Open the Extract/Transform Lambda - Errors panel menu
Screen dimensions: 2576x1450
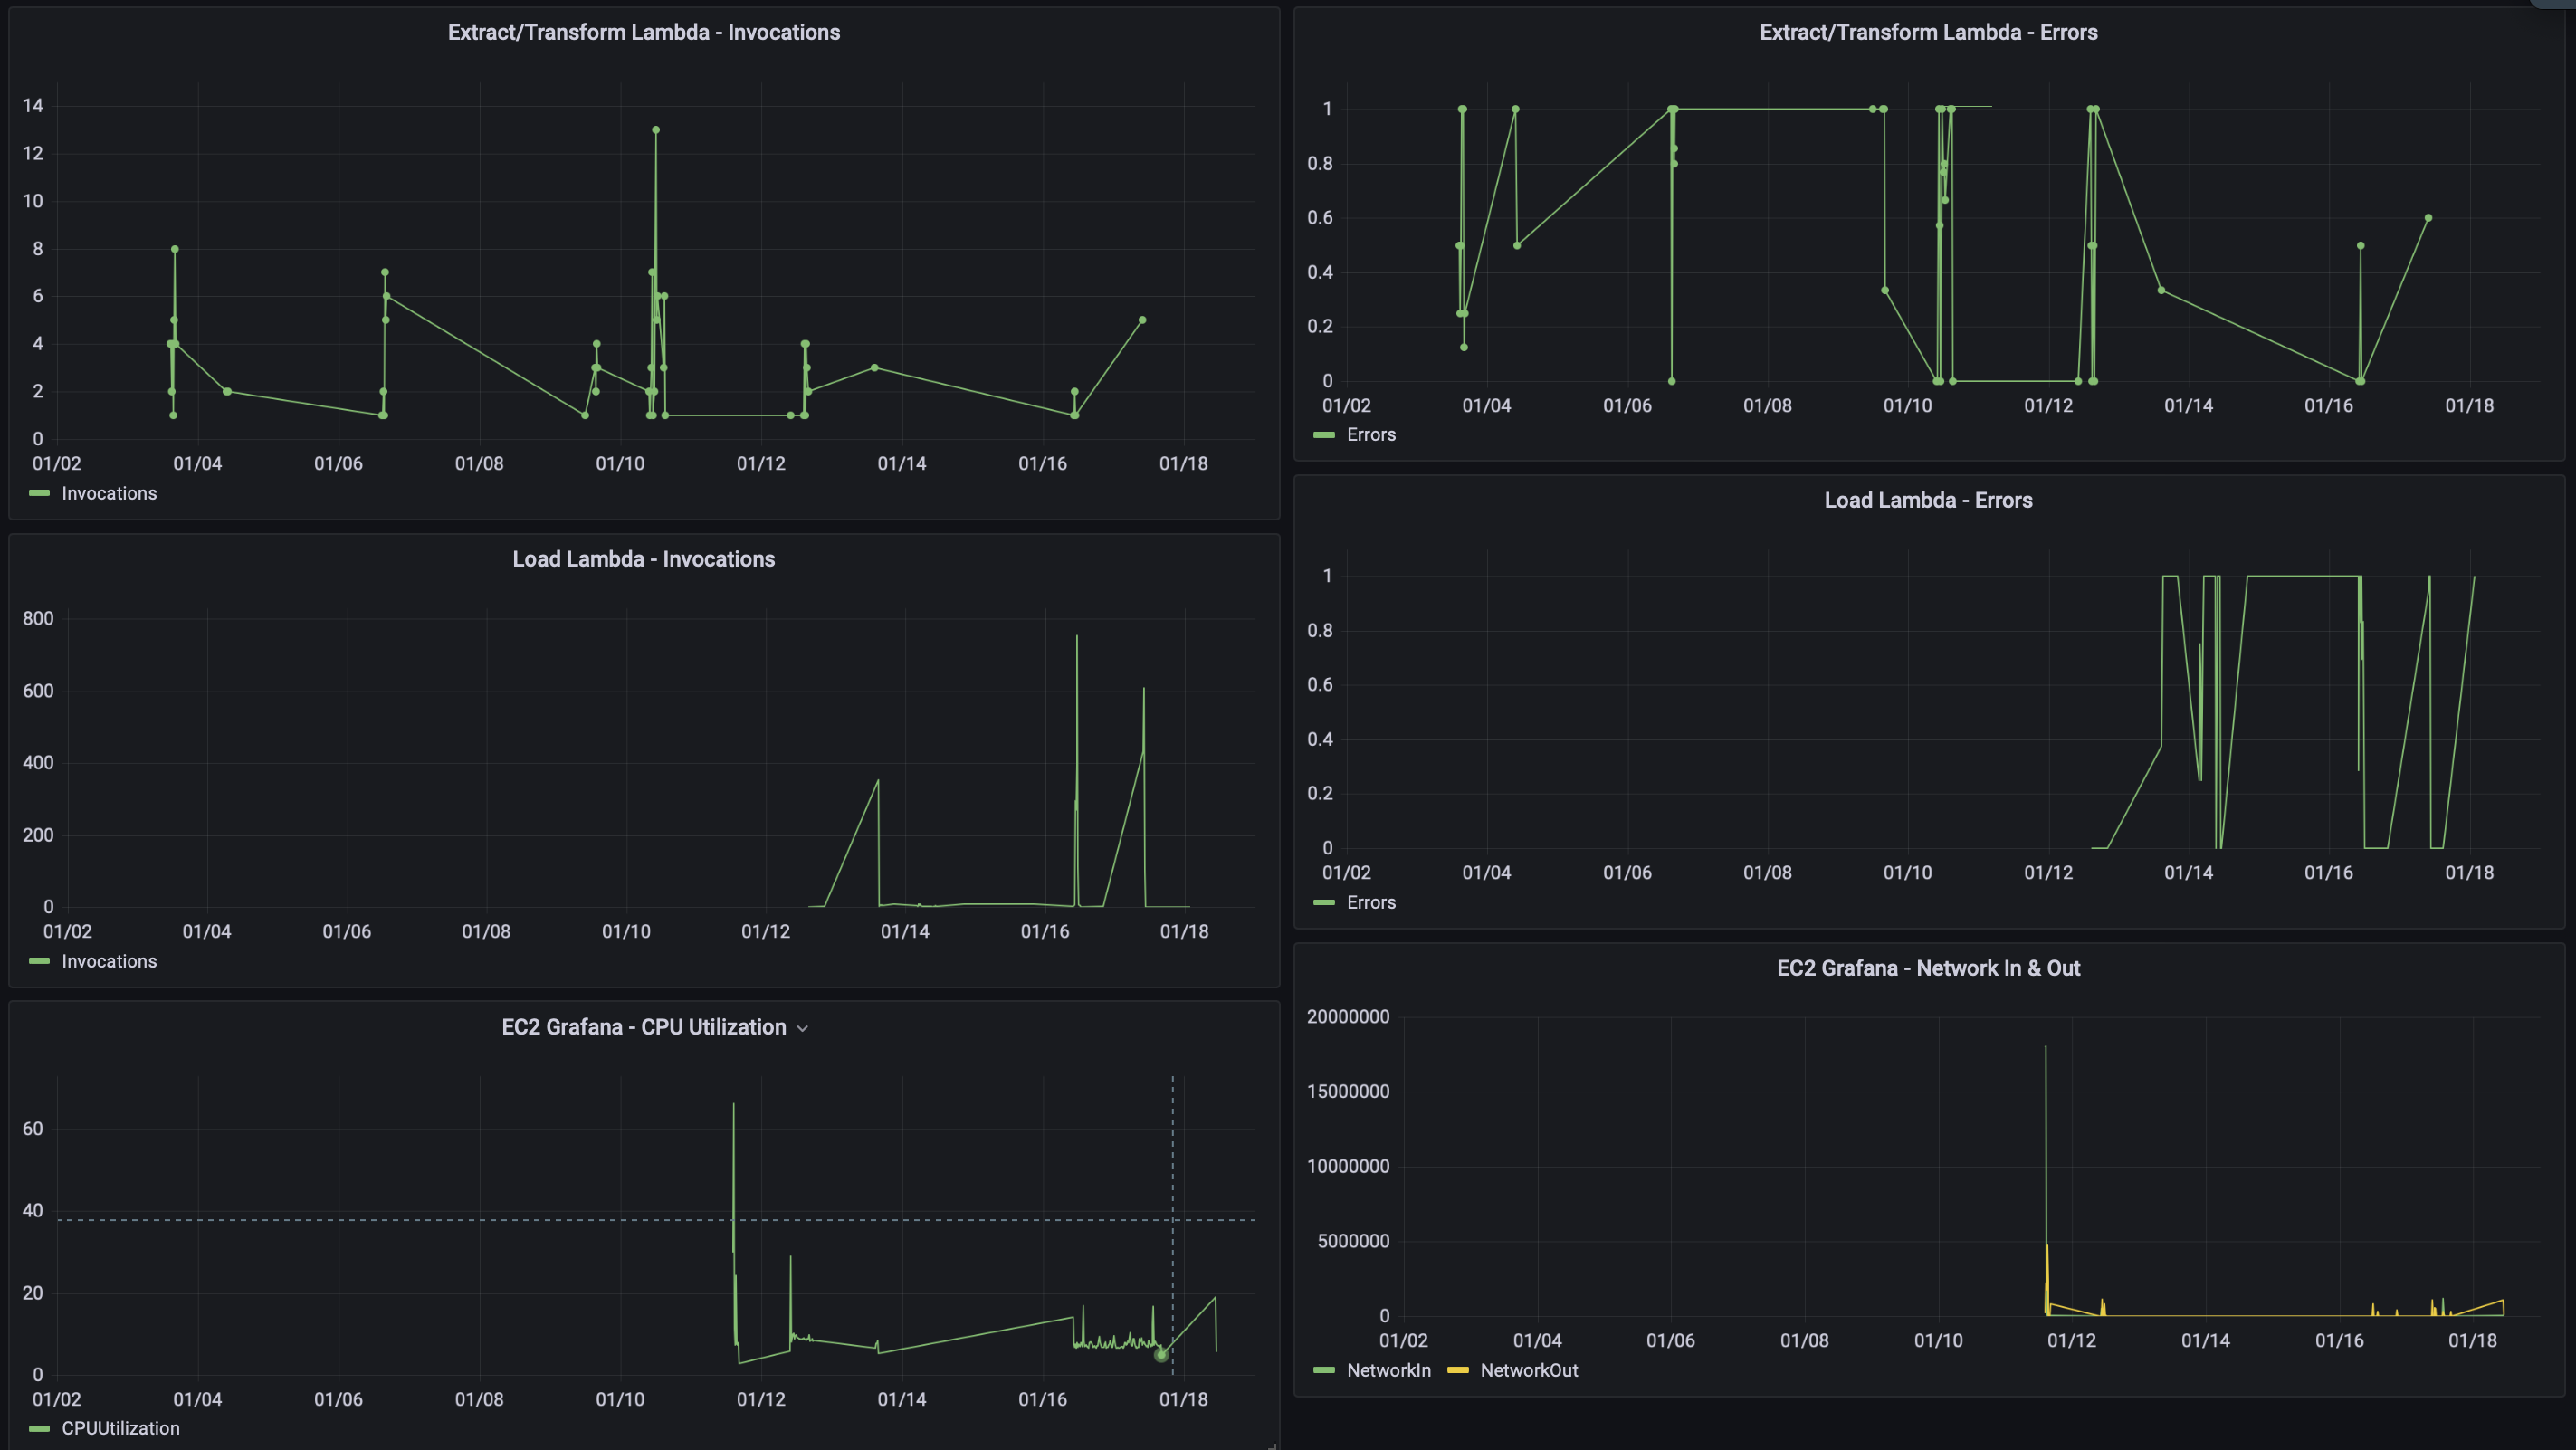tap(1928, 32)
